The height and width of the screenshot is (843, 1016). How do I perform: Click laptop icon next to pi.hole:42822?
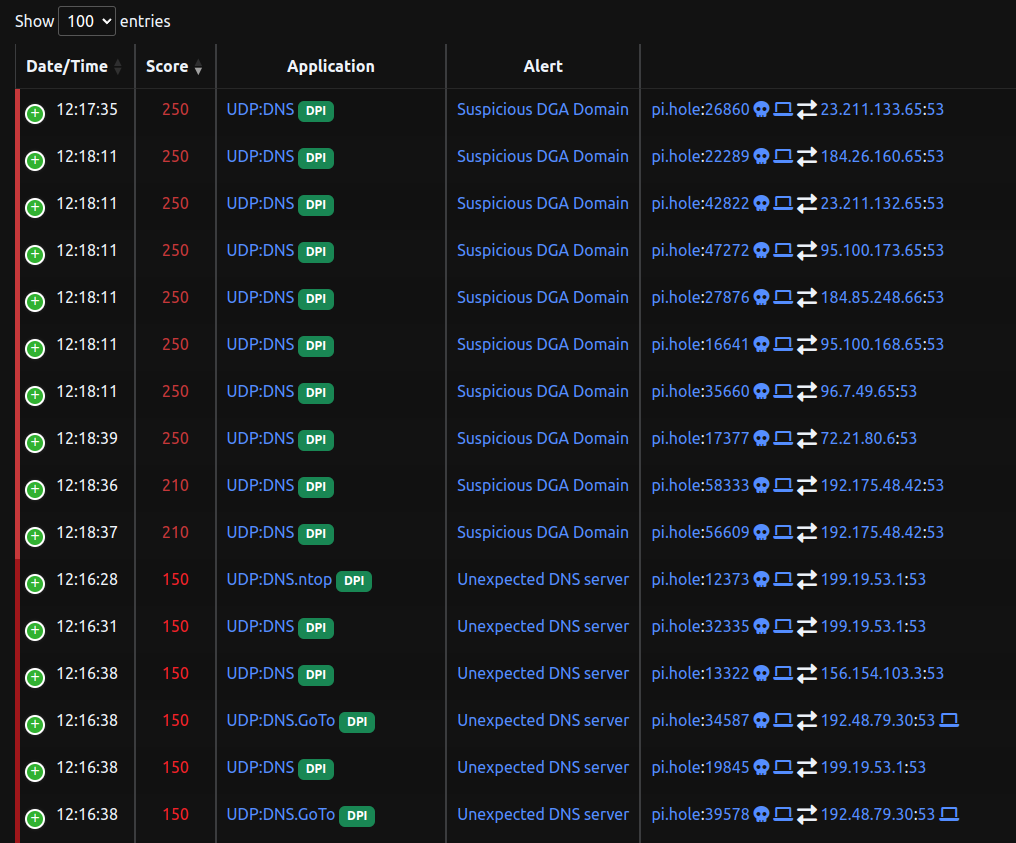[x=783, y=203]
